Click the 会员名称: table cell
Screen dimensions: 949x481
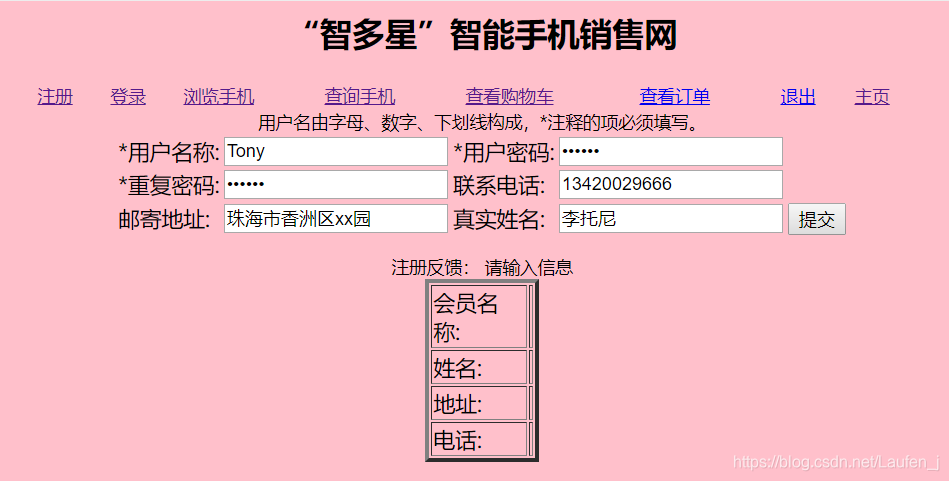479,317
